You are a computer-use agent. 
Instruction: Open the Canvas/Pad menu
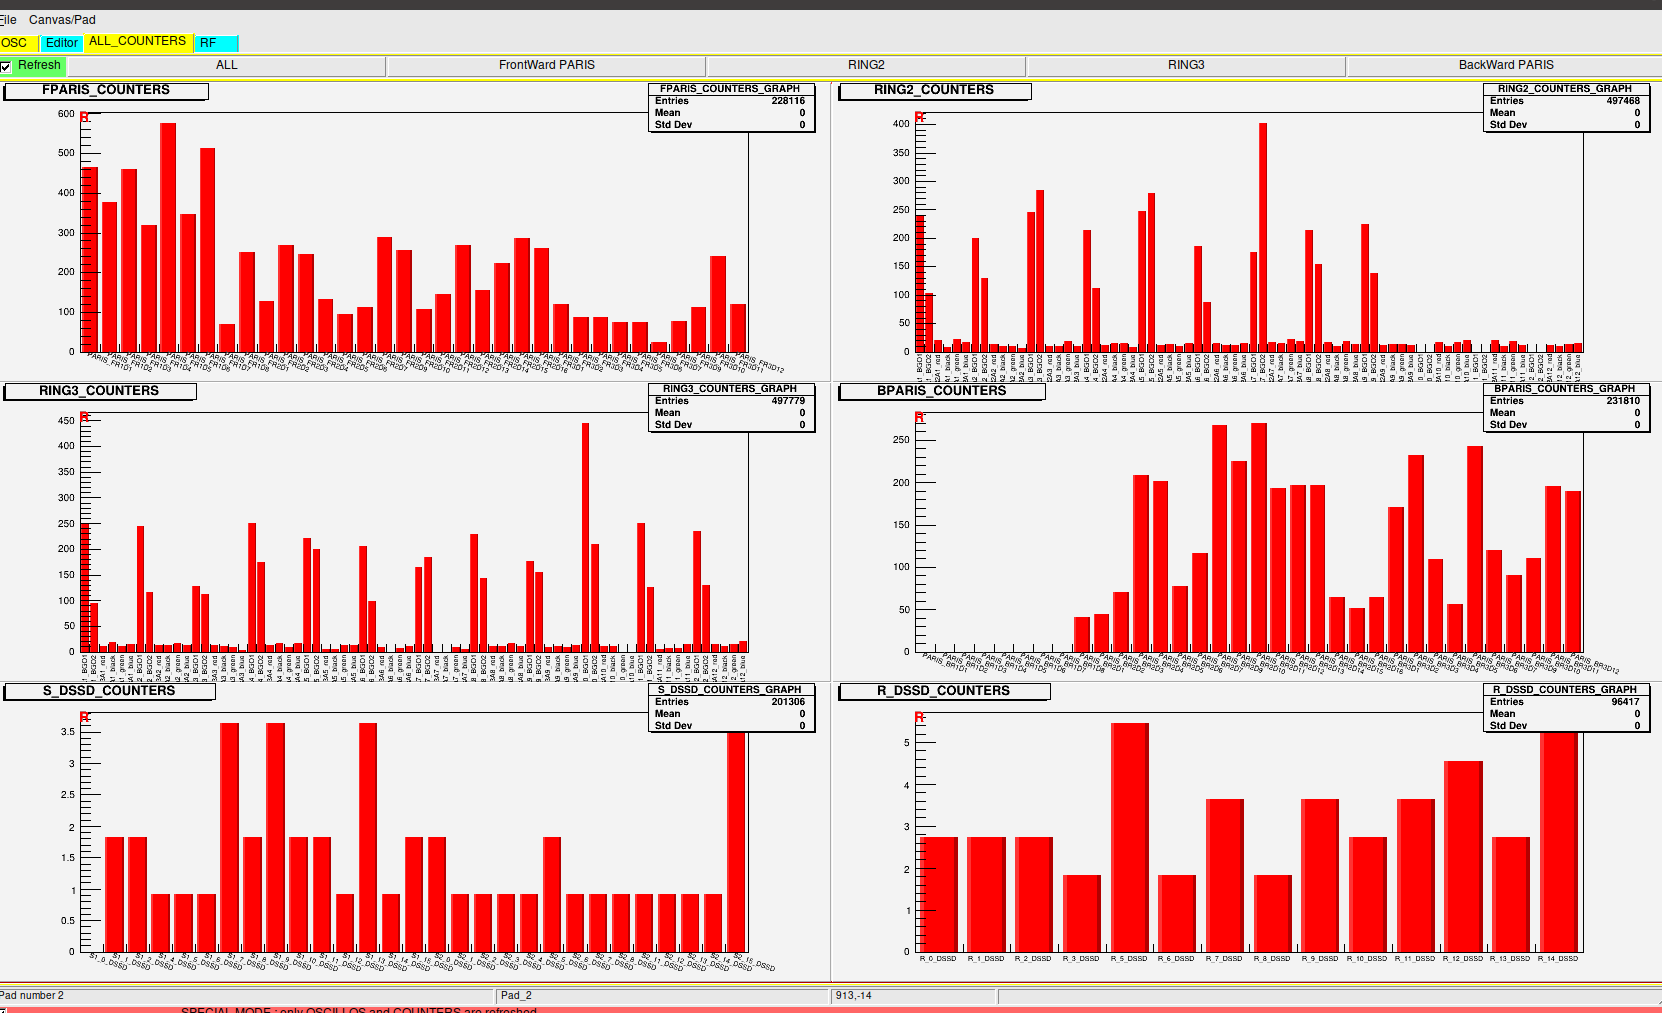coord(62,20)
